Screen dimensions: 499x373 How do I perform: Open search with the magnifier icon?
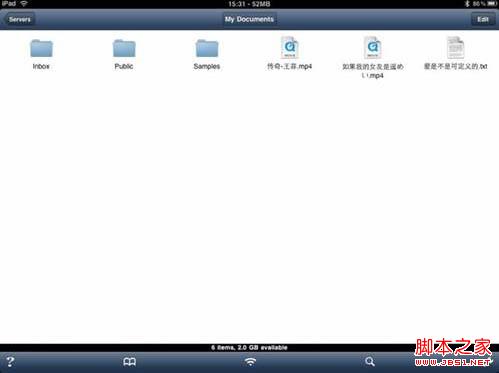[370, 362]
